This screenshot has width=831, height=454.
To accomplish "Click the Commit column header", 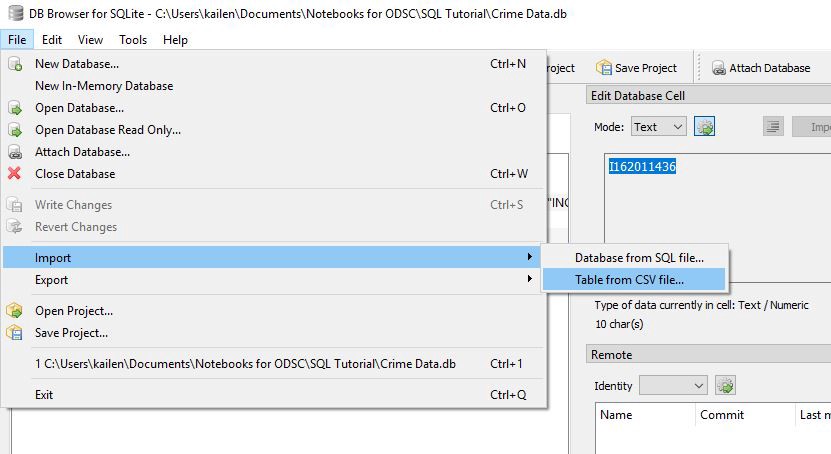I will point(745,415).
